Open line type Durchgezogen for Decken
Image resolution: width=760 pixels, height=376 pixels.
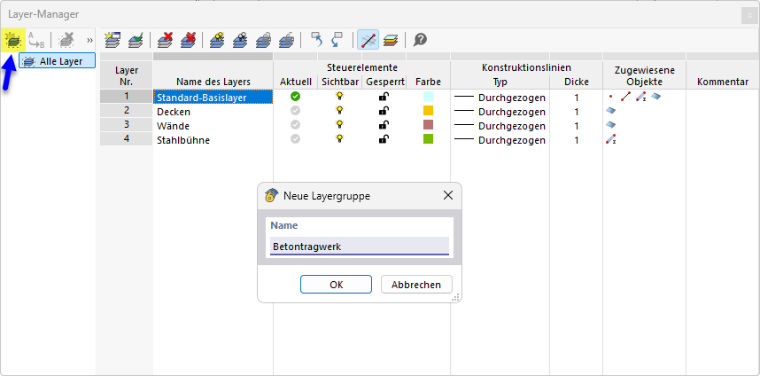coord(500,111)
